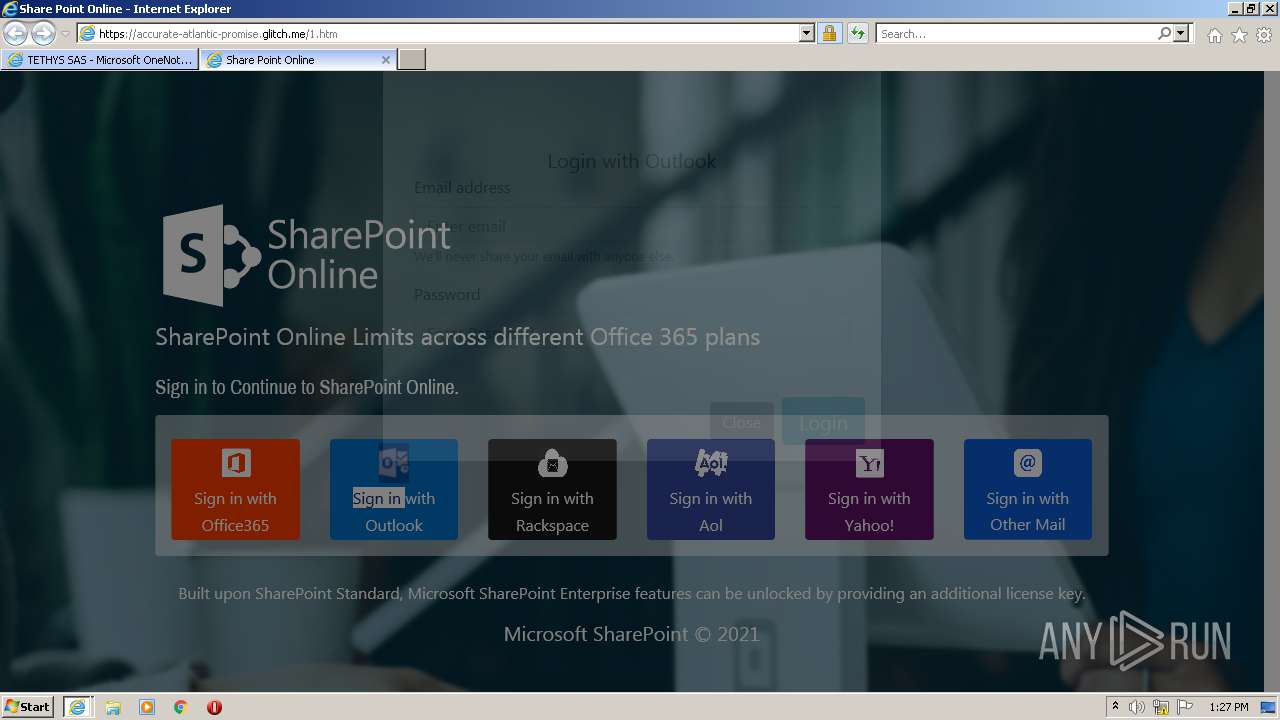
Task: Open the search provider dropdown arrow
Action: (x=1182, y=33)
